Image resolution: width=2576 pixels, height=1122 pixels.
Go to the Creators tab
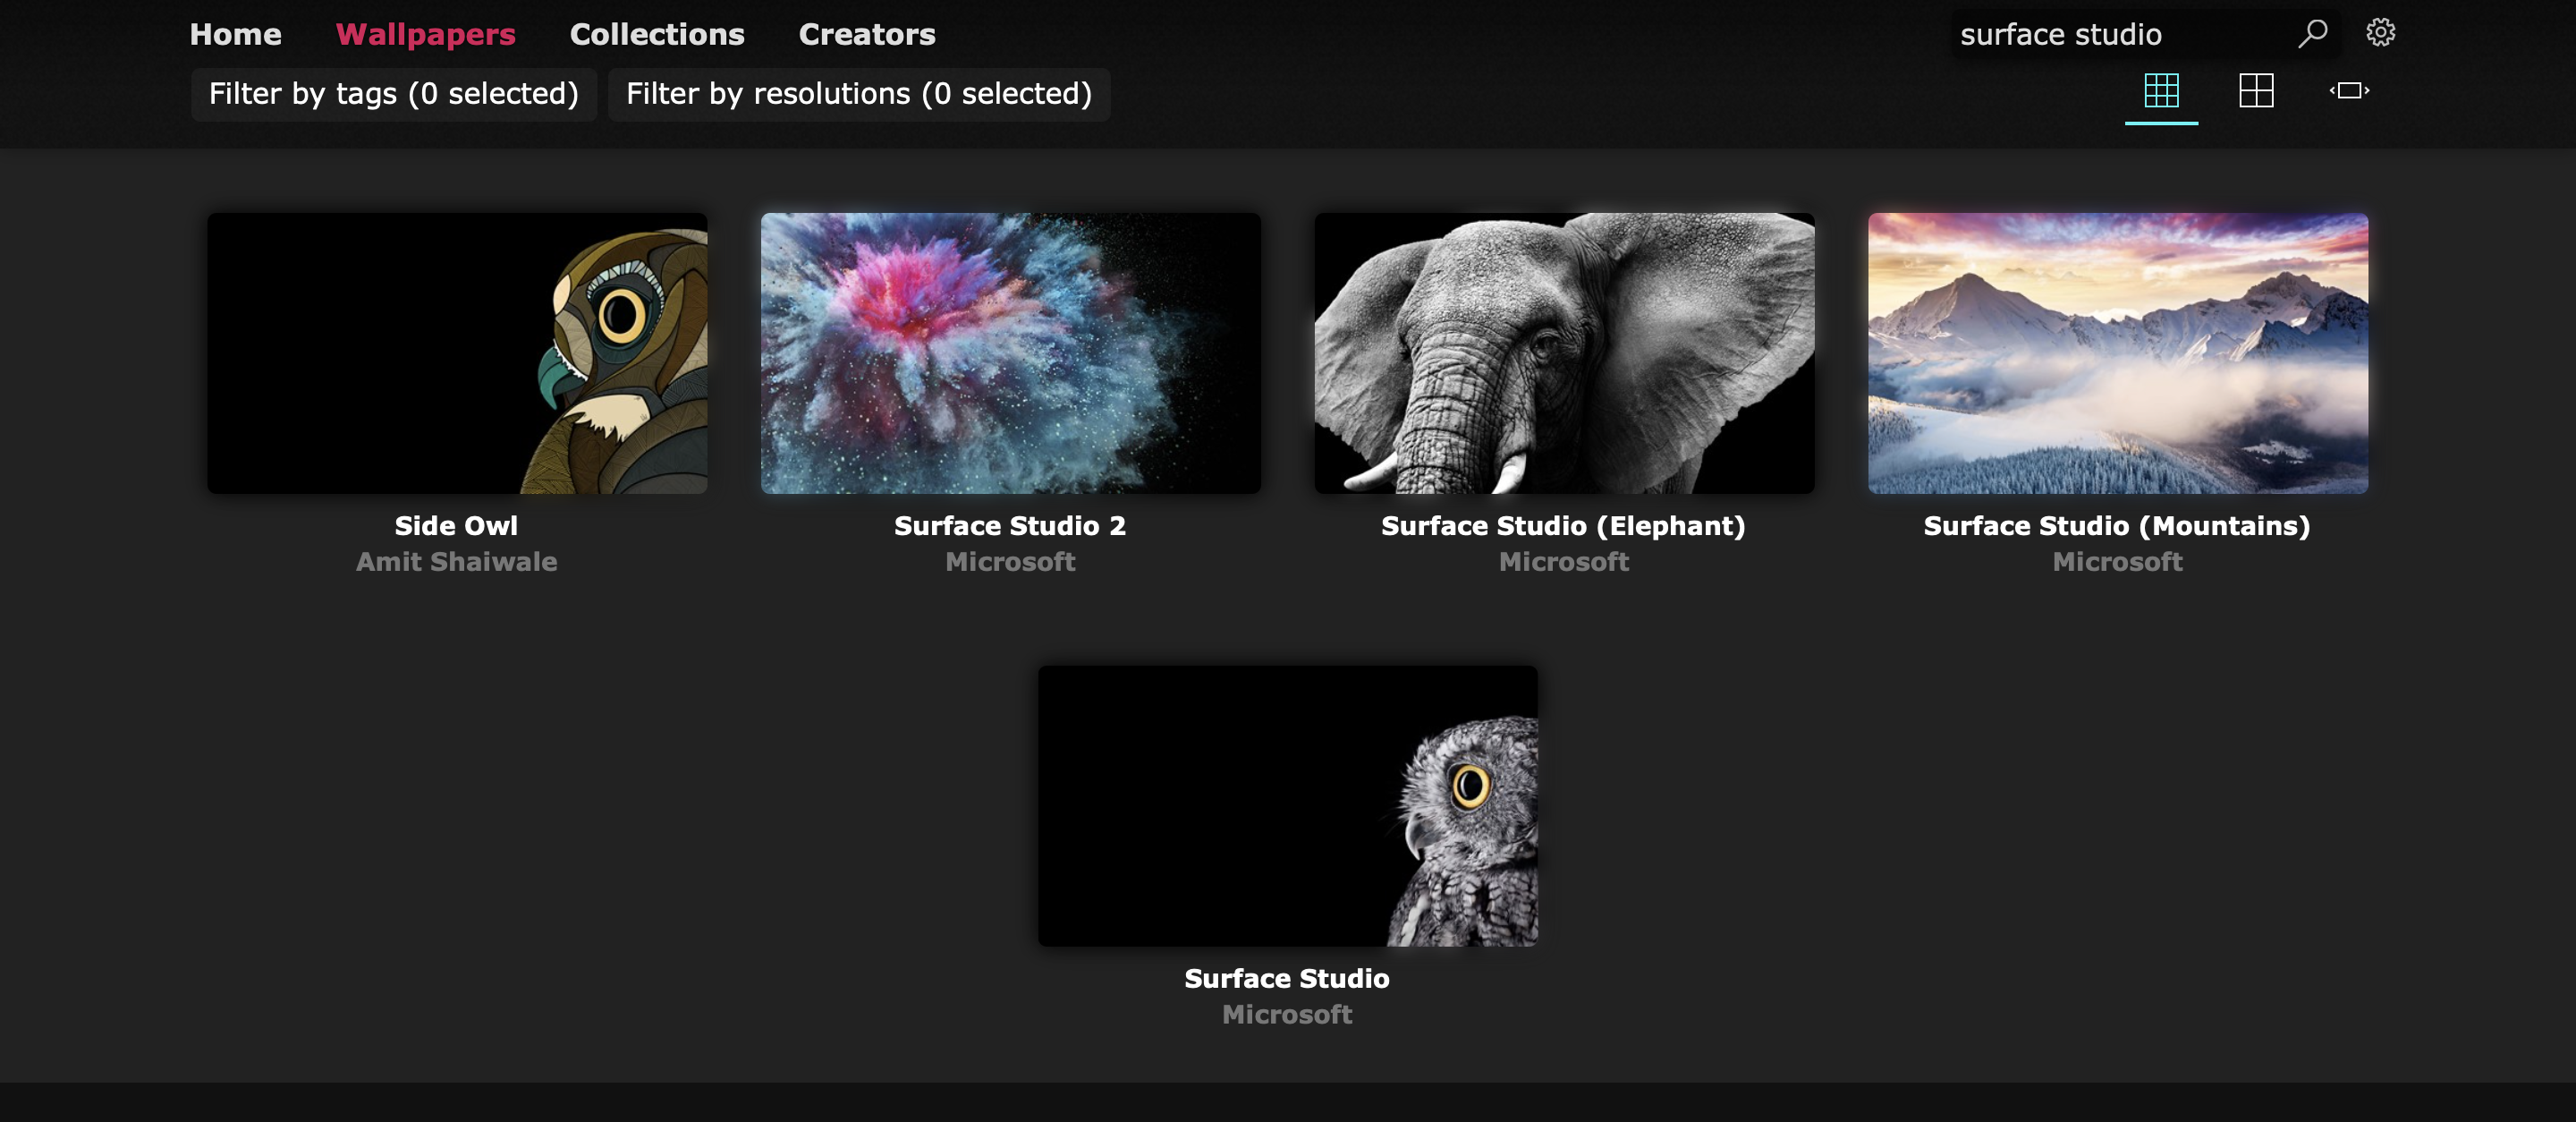pos(867,34)
